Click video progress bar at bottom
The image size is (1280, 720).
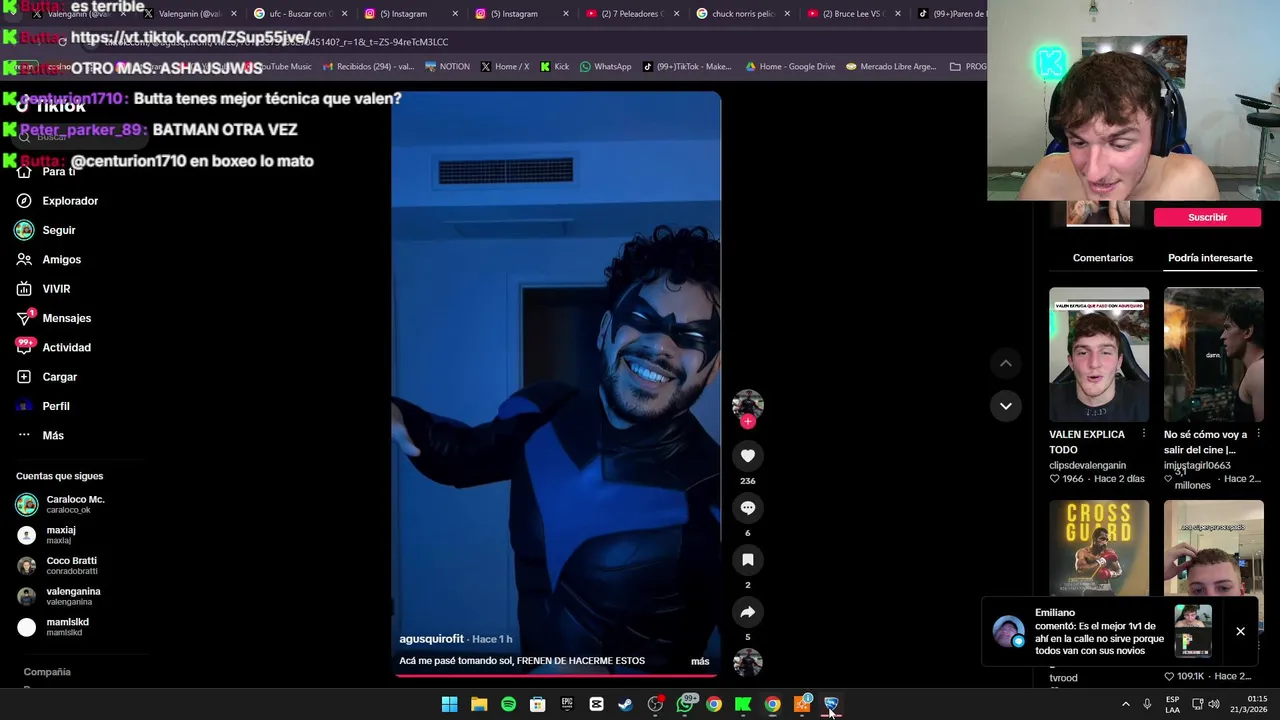pos(555,675)
